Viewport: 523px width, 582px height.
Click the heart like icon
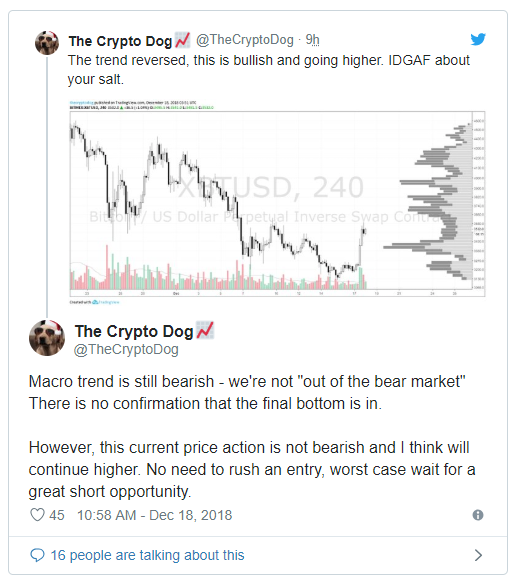click(x=37, y=515)
